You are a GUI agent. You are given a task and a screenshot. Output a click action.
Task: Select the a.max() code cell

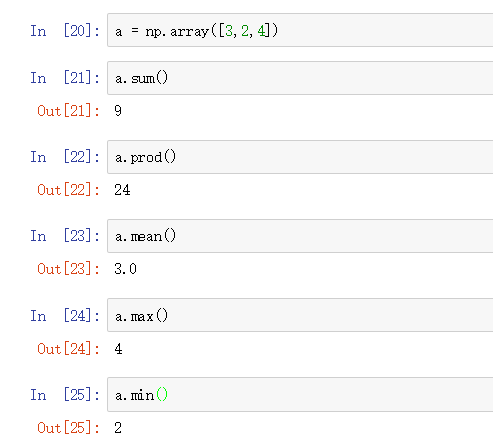300,315
